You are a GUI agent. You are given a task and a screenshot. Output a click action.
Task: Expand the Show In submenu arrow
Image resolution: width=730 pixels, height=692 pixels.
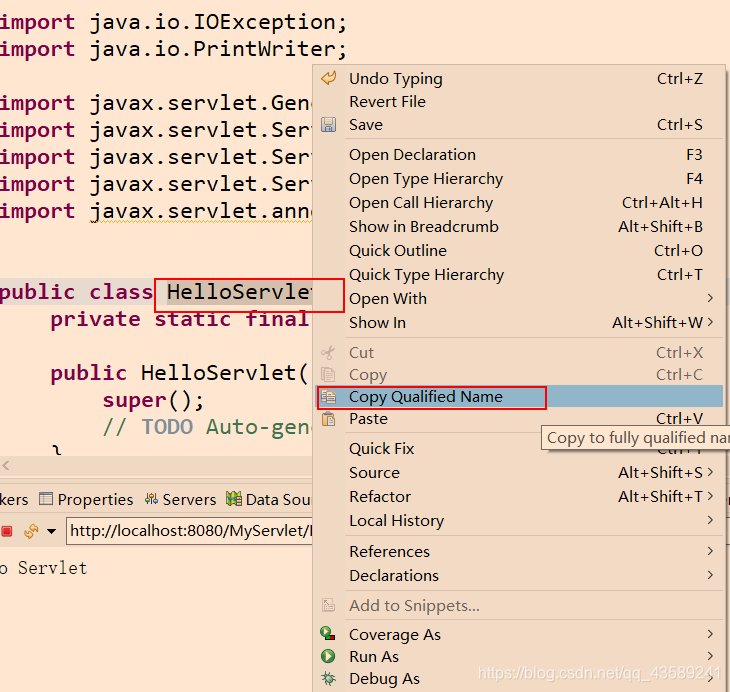pyautogui.click(x=710, y=322)
